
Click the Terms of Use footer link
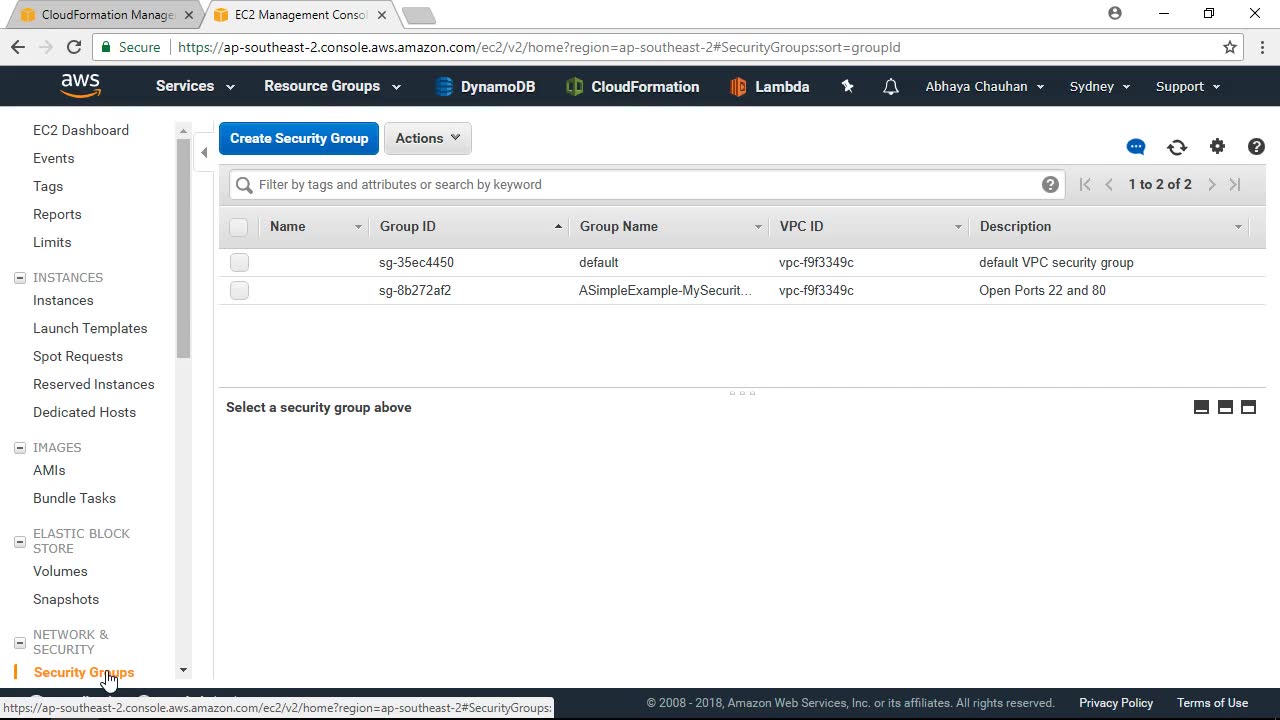coord(1212,703)
